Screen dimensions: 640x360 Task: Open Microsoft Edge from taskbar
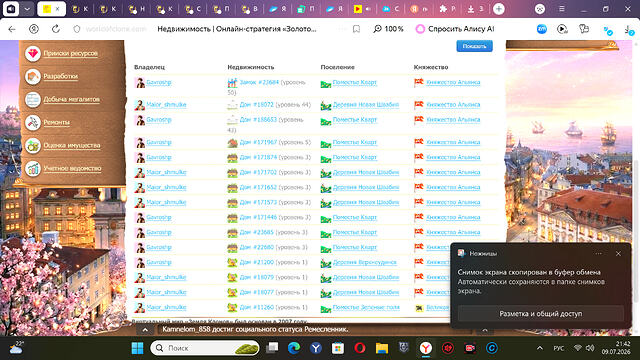tap(293, 348)
